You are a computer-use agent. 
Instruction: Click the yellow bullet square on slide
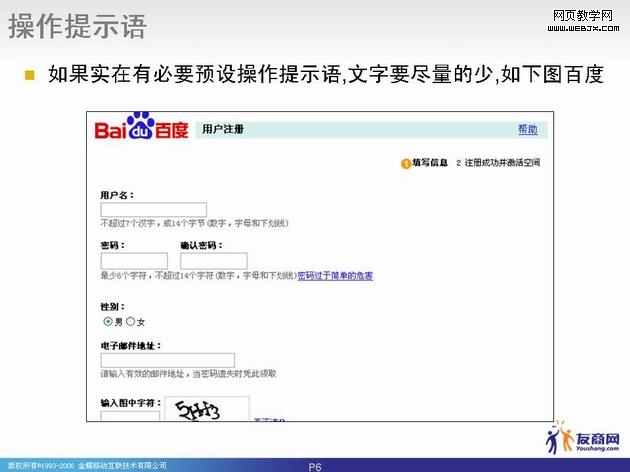click(x=30, y=75)
